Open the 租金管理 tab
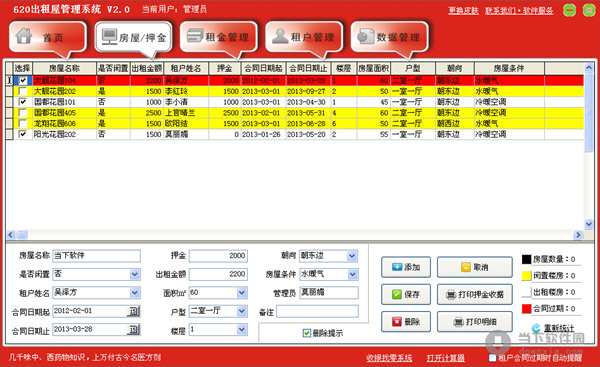 219,37
